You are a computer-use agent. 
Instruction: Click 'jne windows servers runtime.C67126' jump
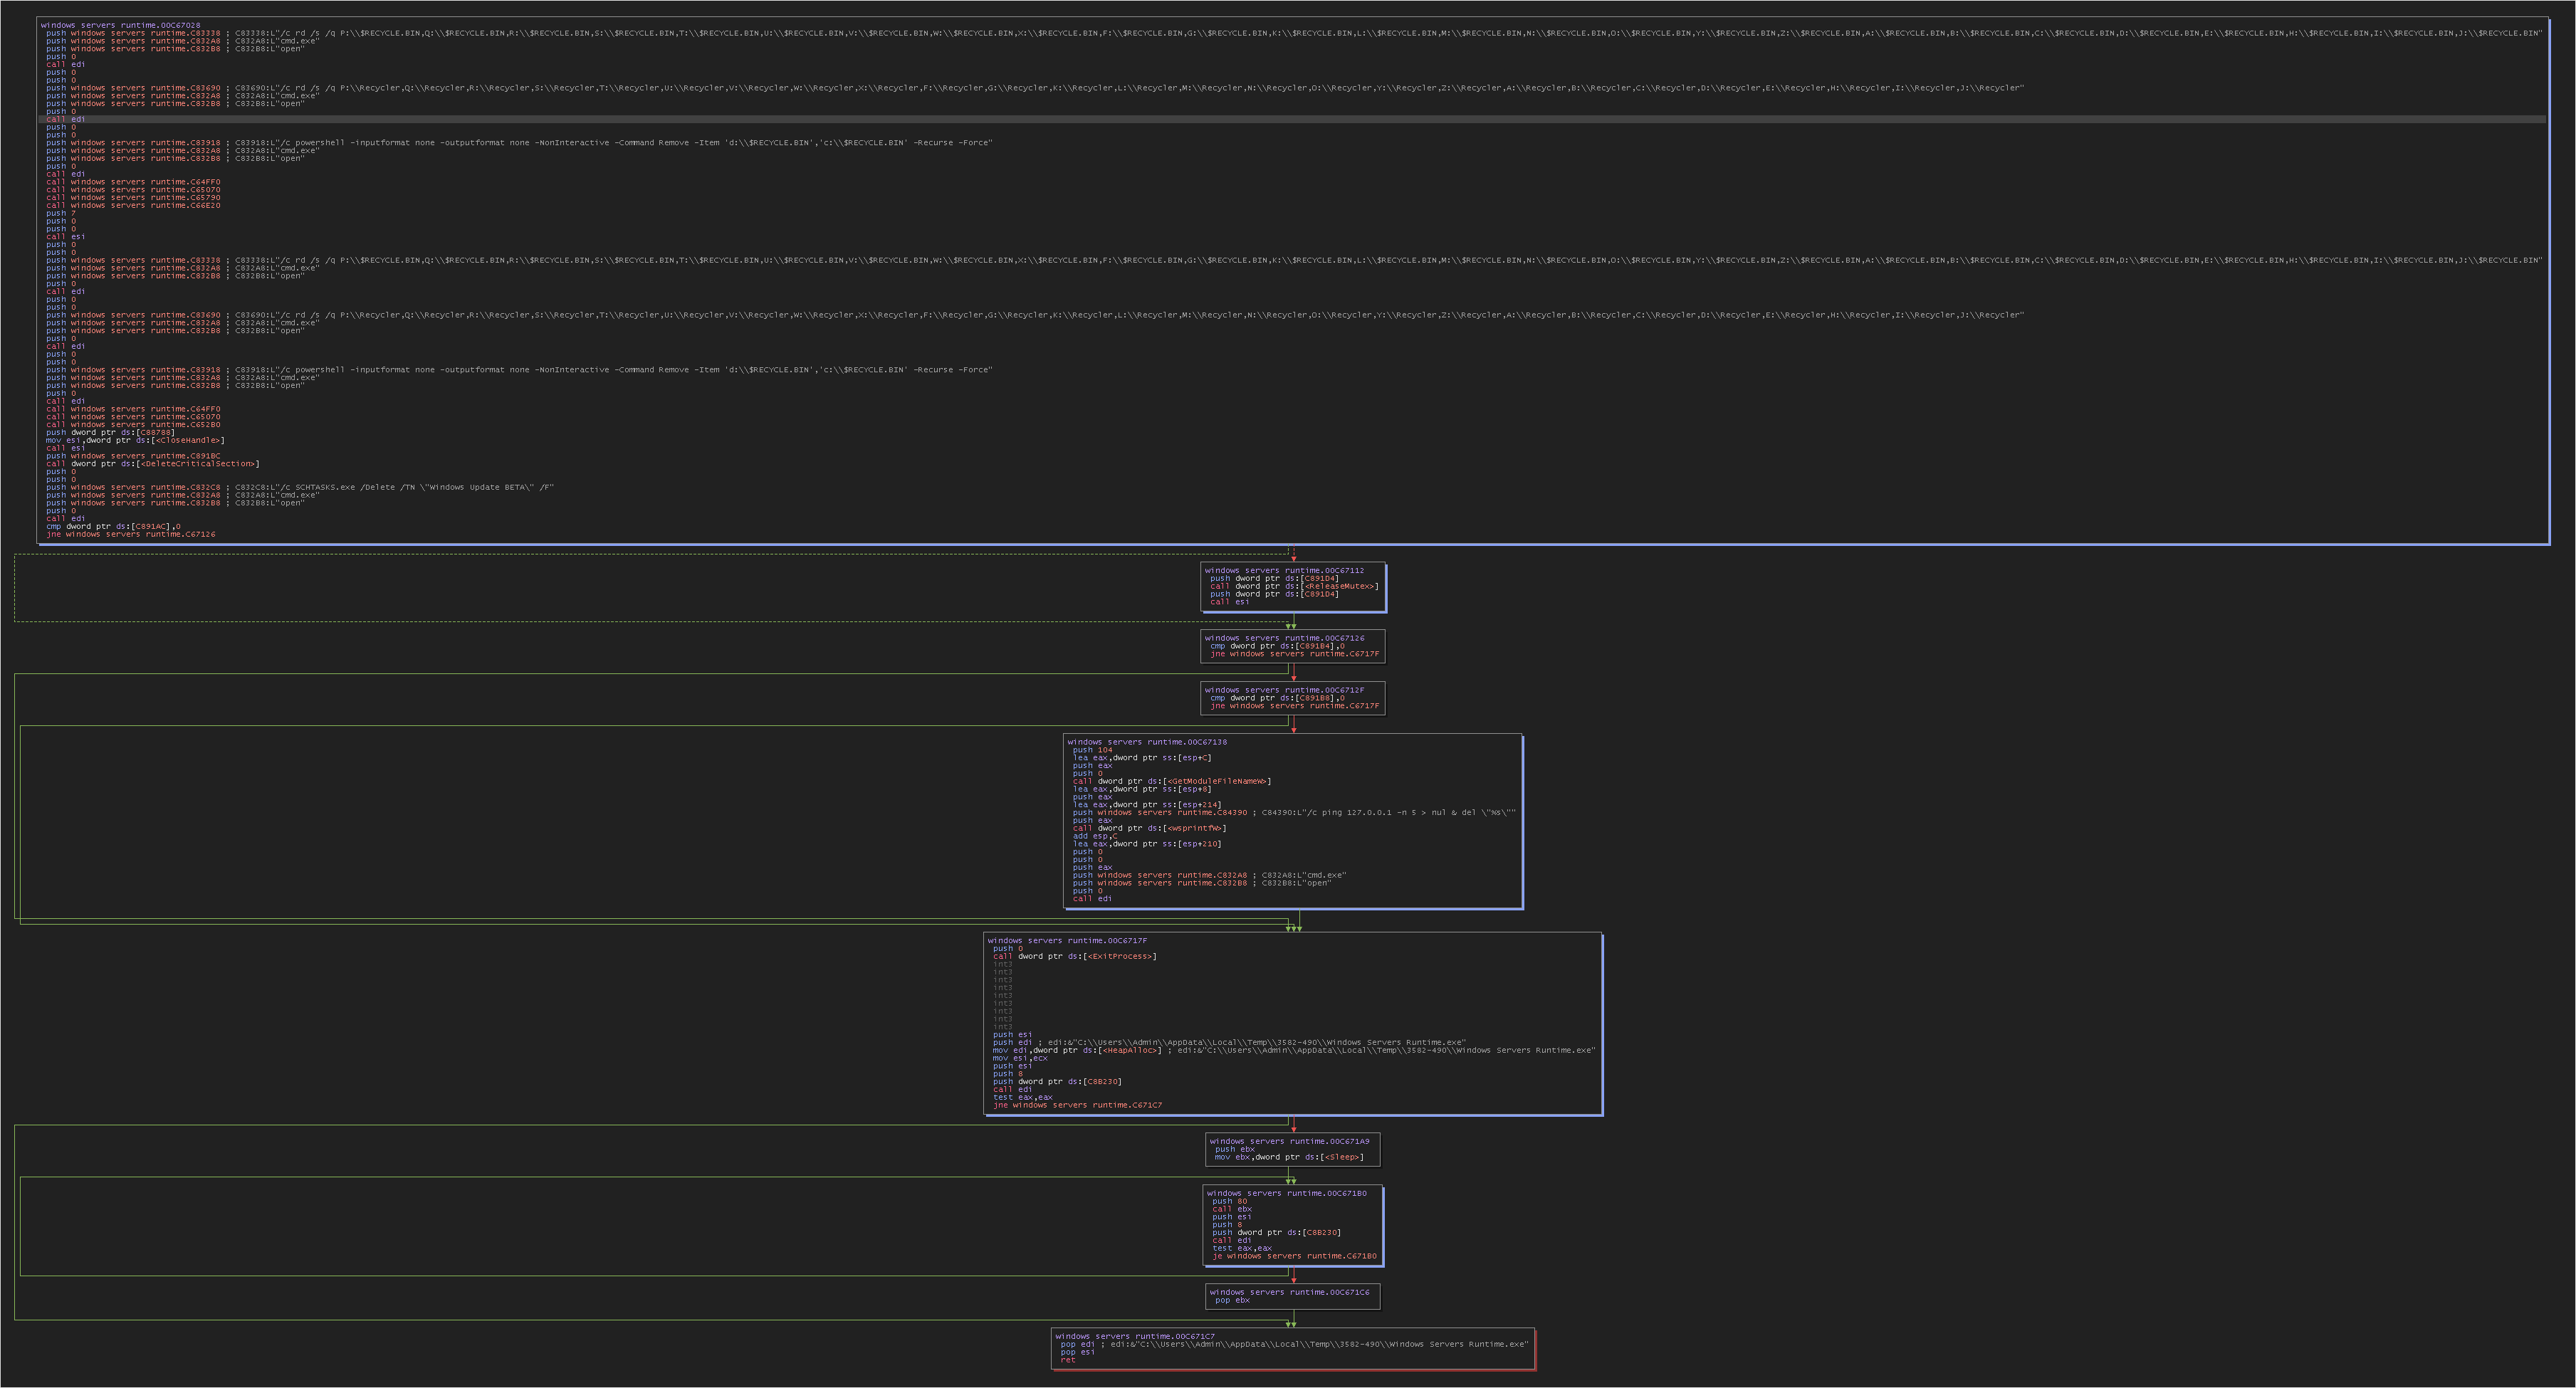130,534
